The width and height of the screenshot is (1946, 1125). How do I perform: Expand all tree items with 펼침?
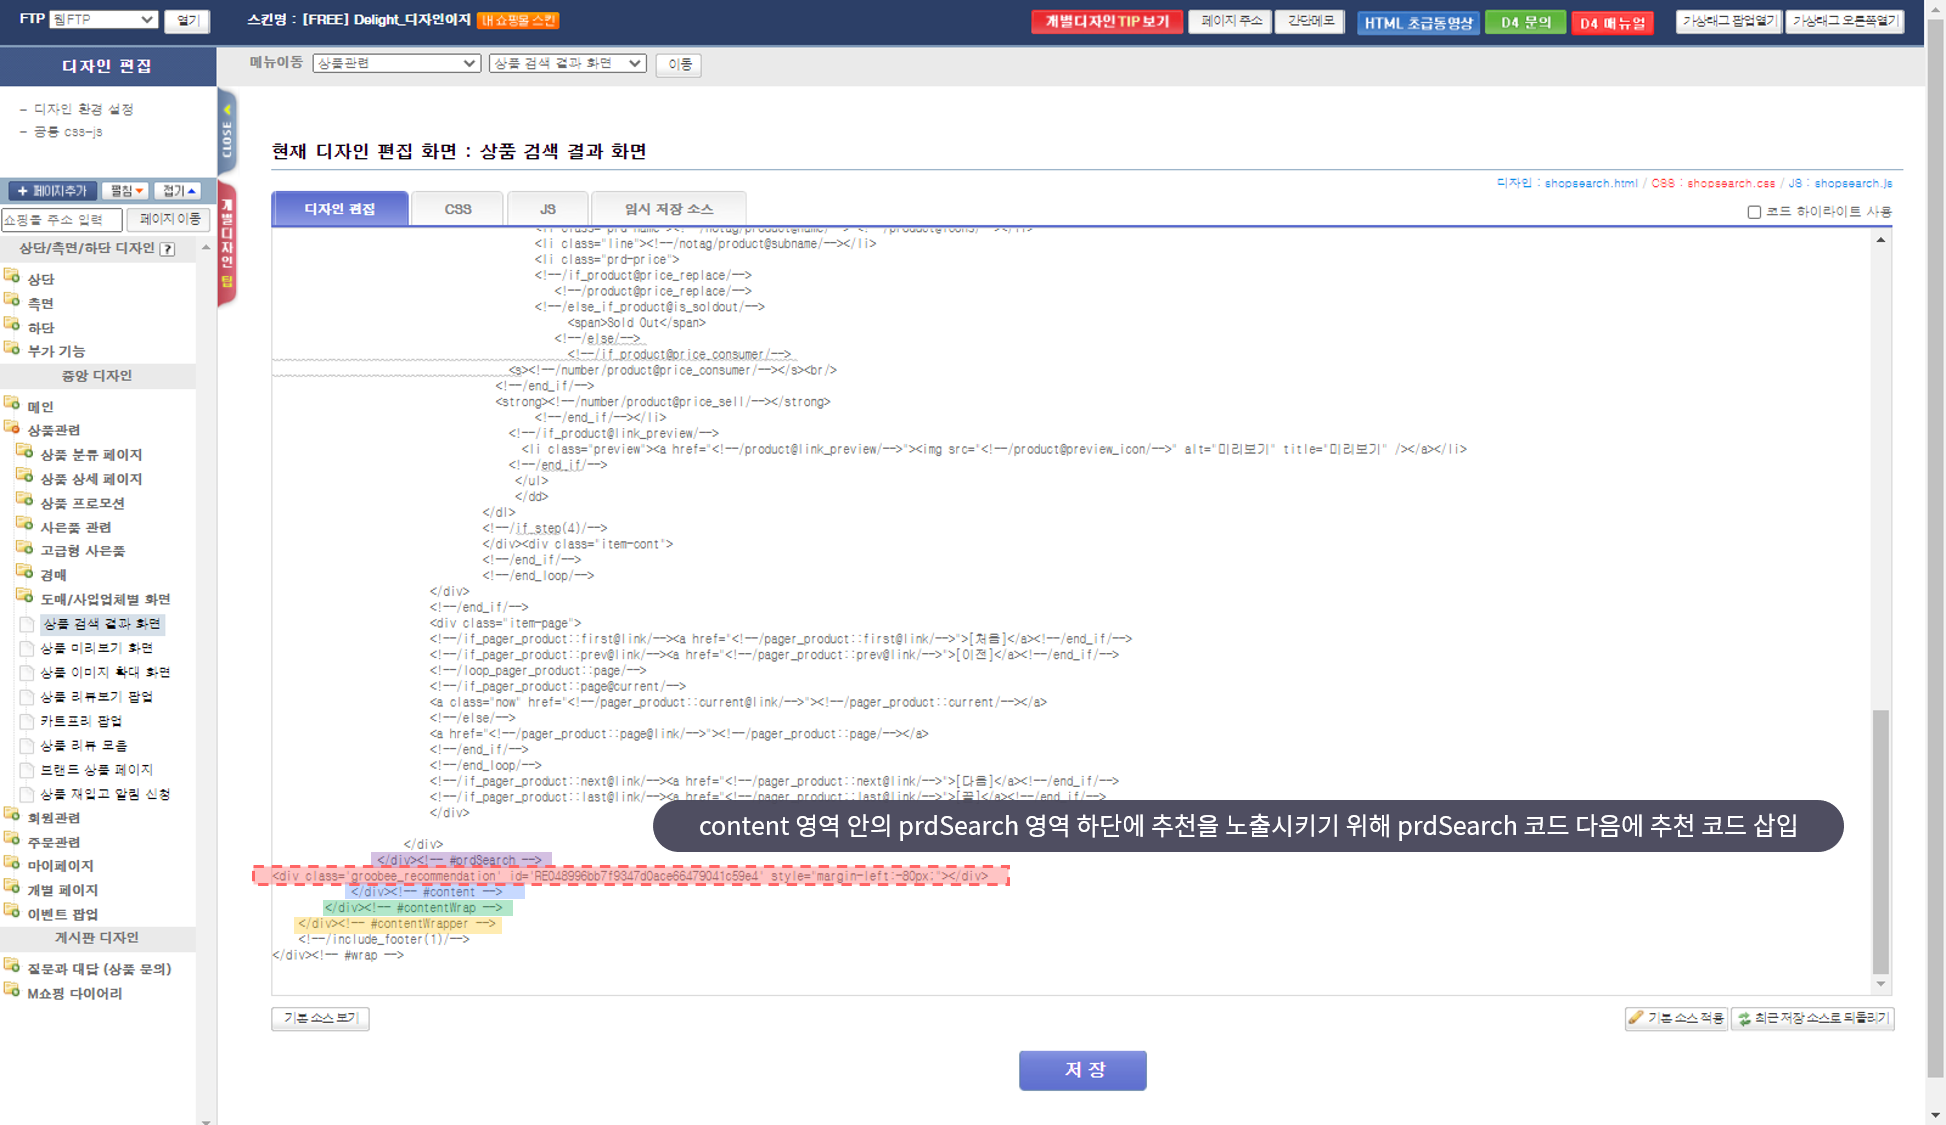(x=126, y=191)
